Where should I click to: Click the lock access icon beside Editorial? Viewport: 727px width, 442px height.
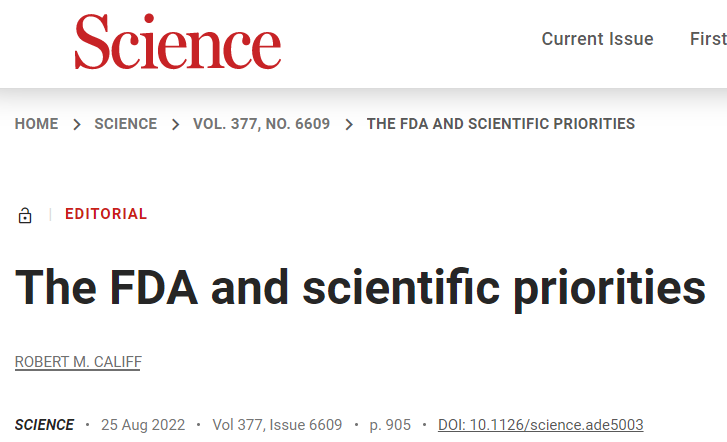(x=25, y=215)
